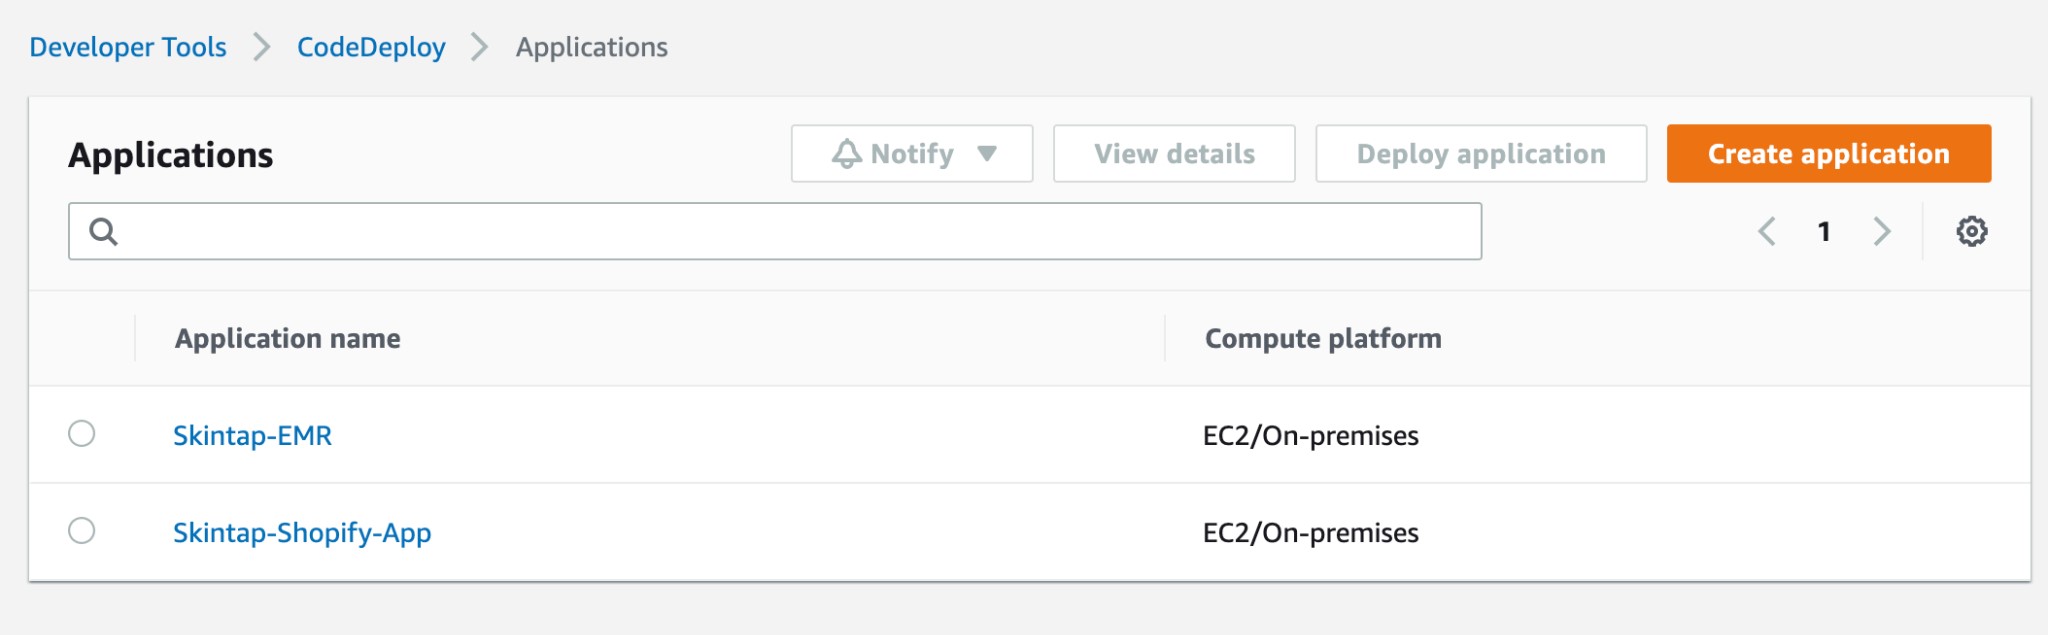The image size is (2048, 635).
Task: Focus the applications search field
Action: point(790,232)
